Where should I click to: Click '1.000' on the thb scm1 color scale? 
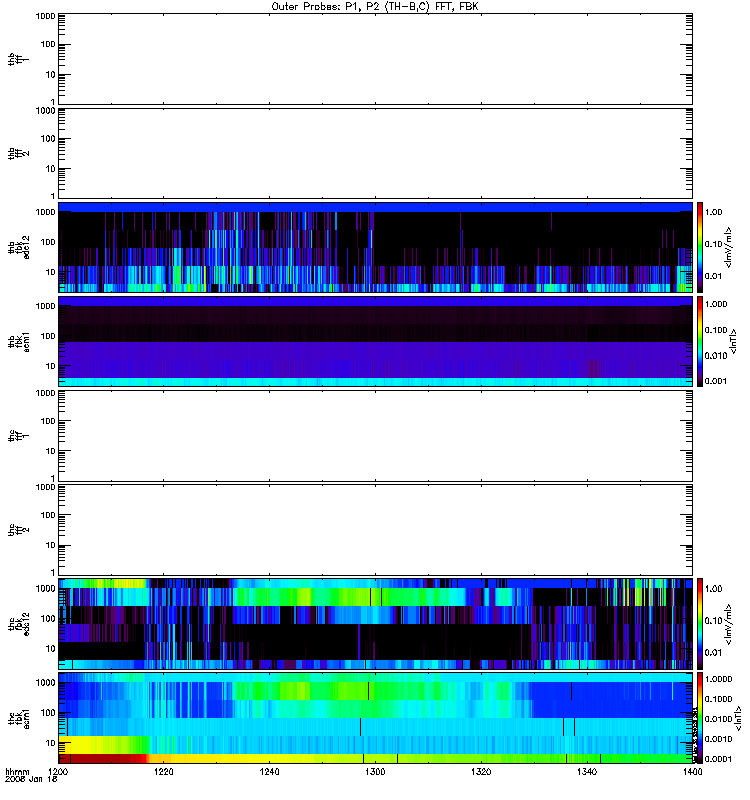(715, 304)
